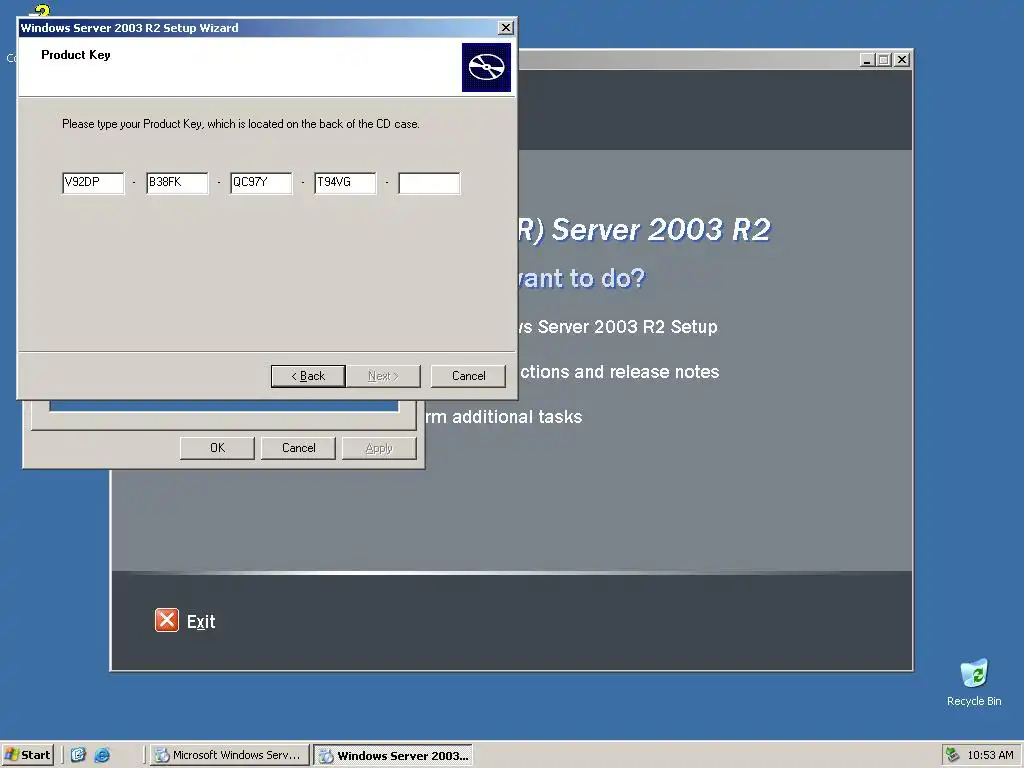Click Apply in the dialog behind wizard

[379, 448]
